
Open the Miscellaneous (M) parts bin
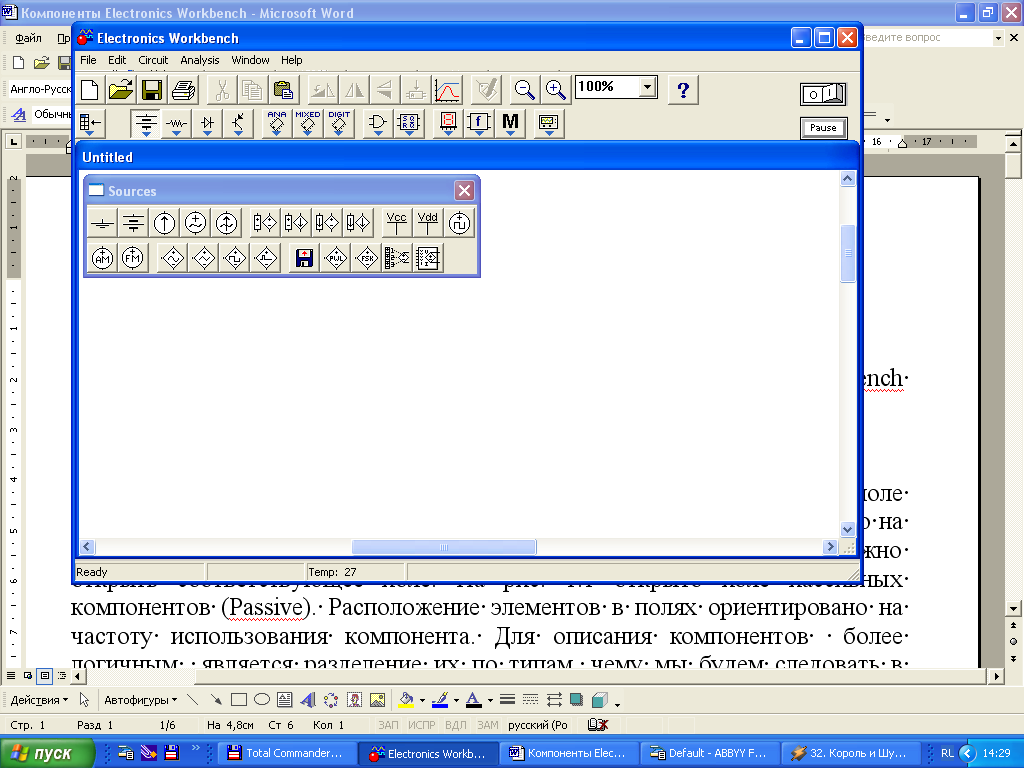tap(511, 123)
